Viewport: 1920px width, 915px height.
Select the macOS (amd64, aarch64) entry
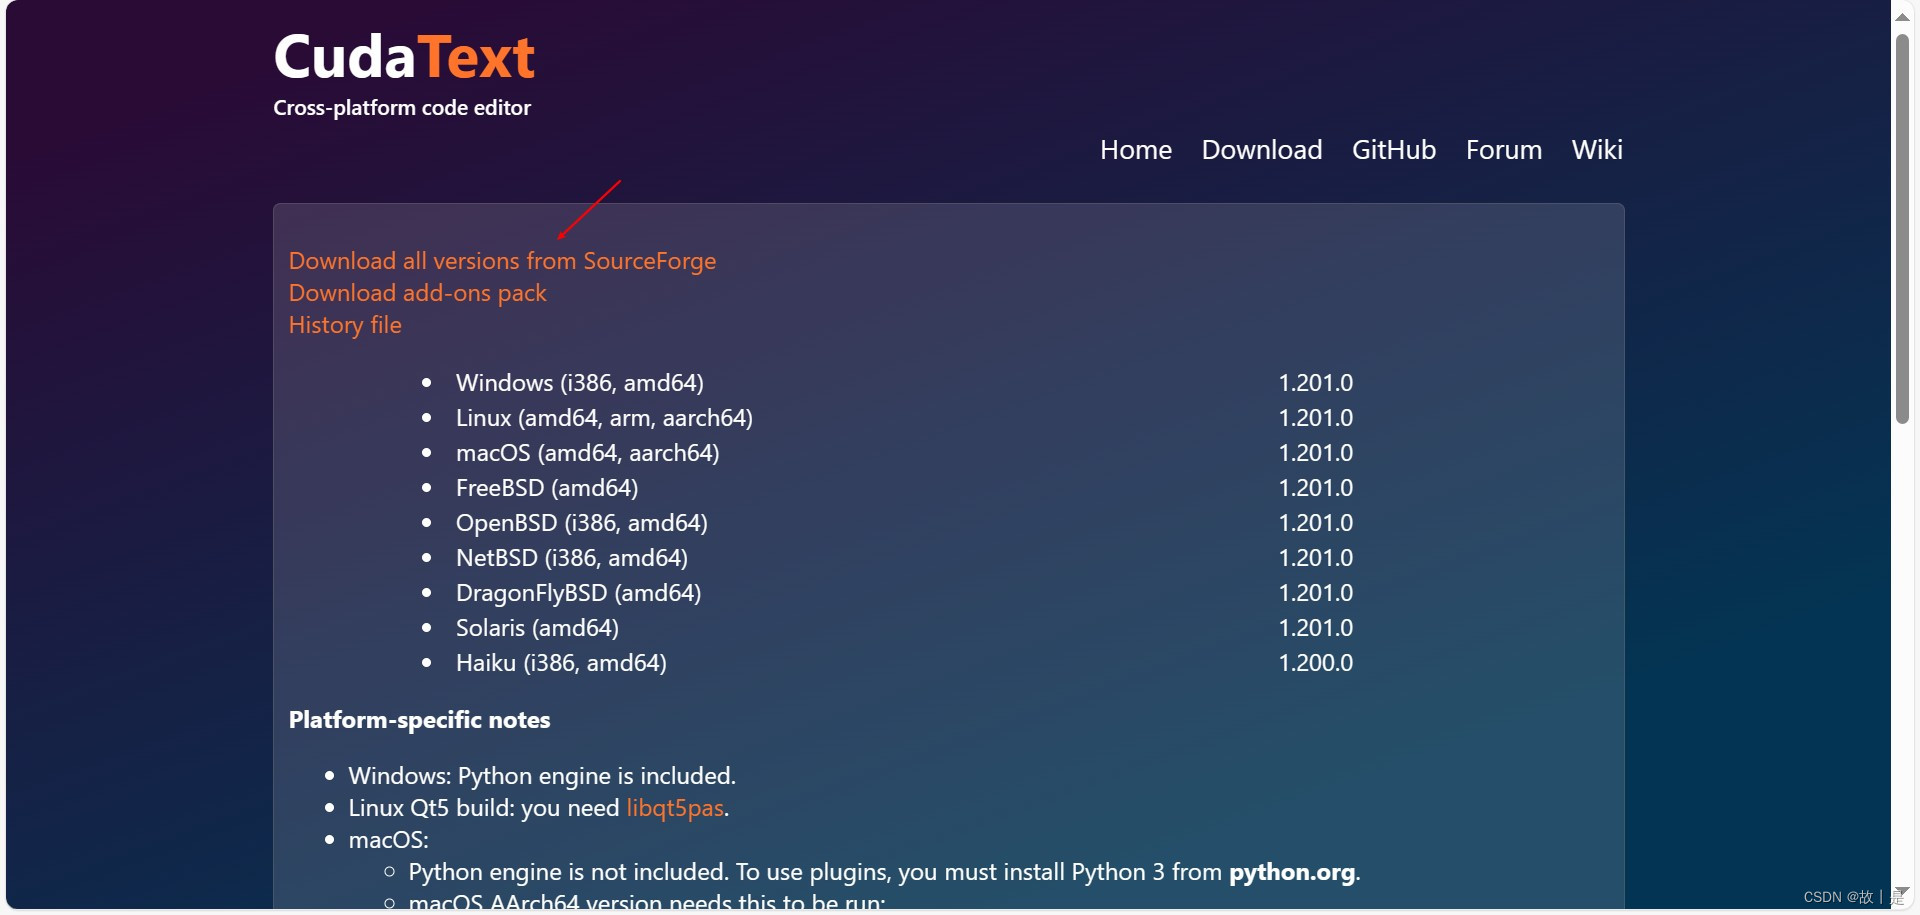(587, 453)
